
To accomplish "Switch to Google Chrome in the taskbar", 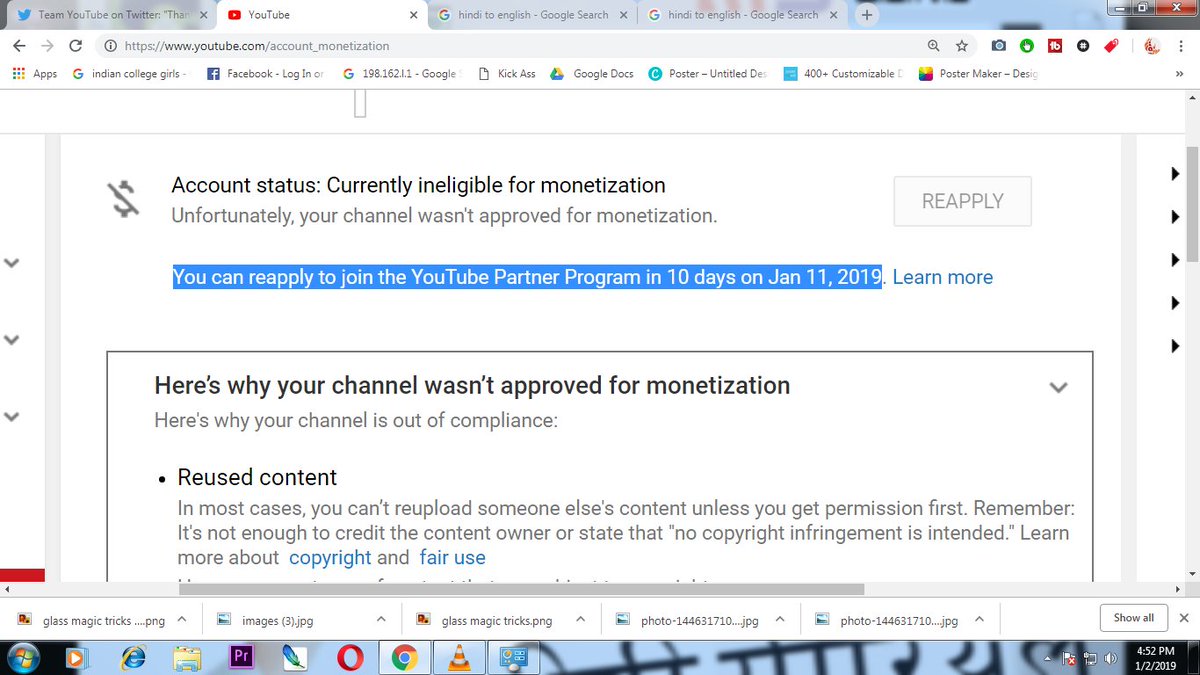I will pyautogui.click(x=404, y=657).
